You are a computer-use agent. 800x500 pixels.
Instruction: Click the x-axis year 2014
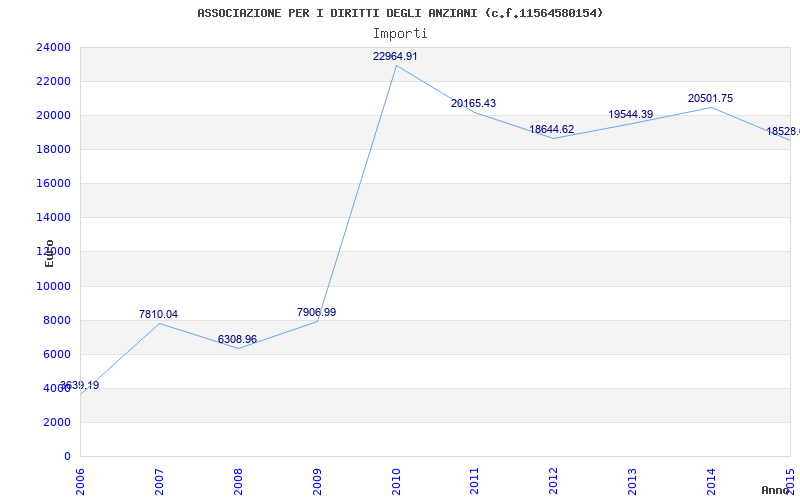(x=711, y=481)
